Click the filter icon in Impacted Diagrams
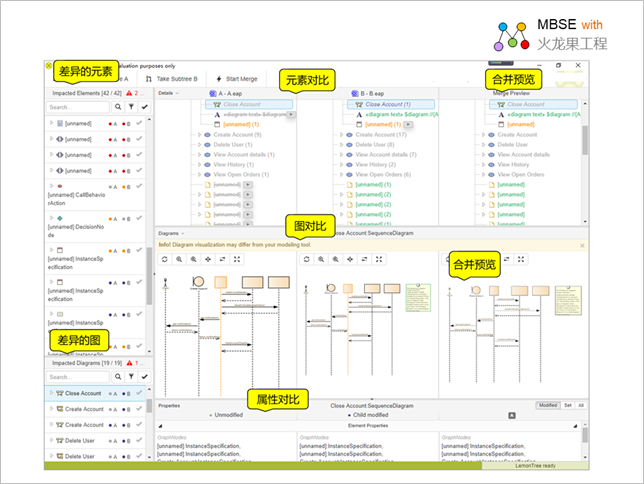Screen dimensions: 644x484 pyautogui.click(x=131, y=377)
